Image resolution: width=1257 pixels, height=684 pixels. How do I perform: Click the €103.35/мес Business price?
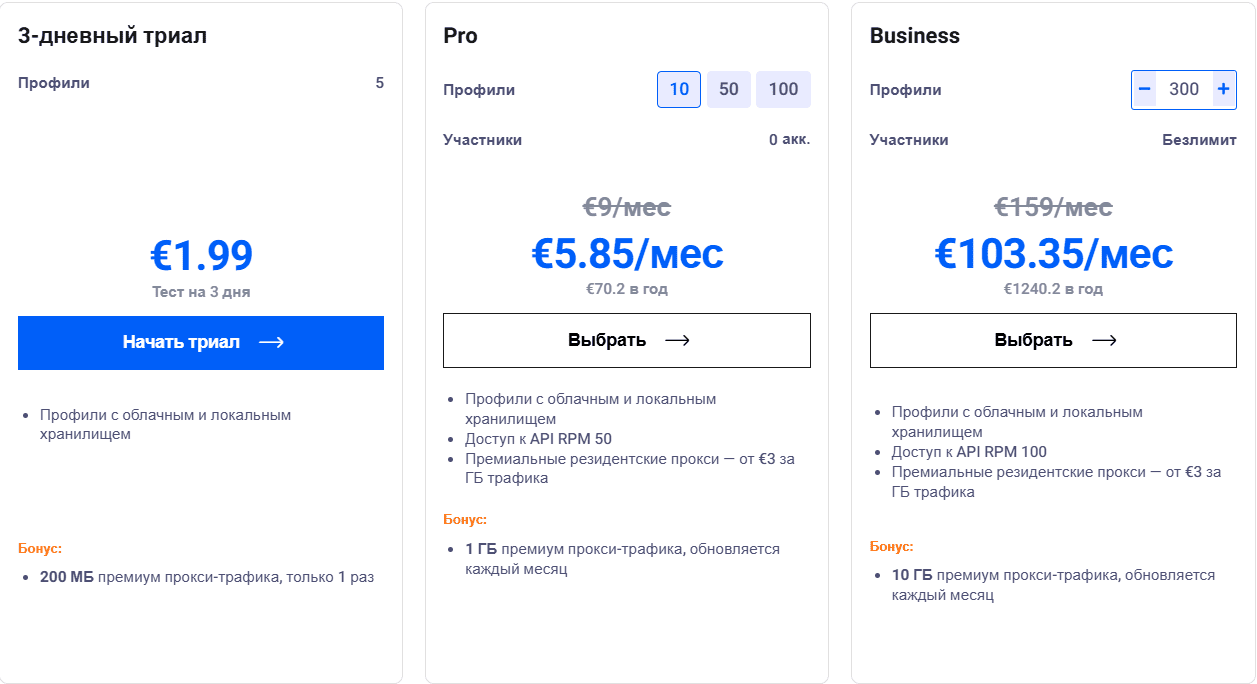coord(1053,253)
